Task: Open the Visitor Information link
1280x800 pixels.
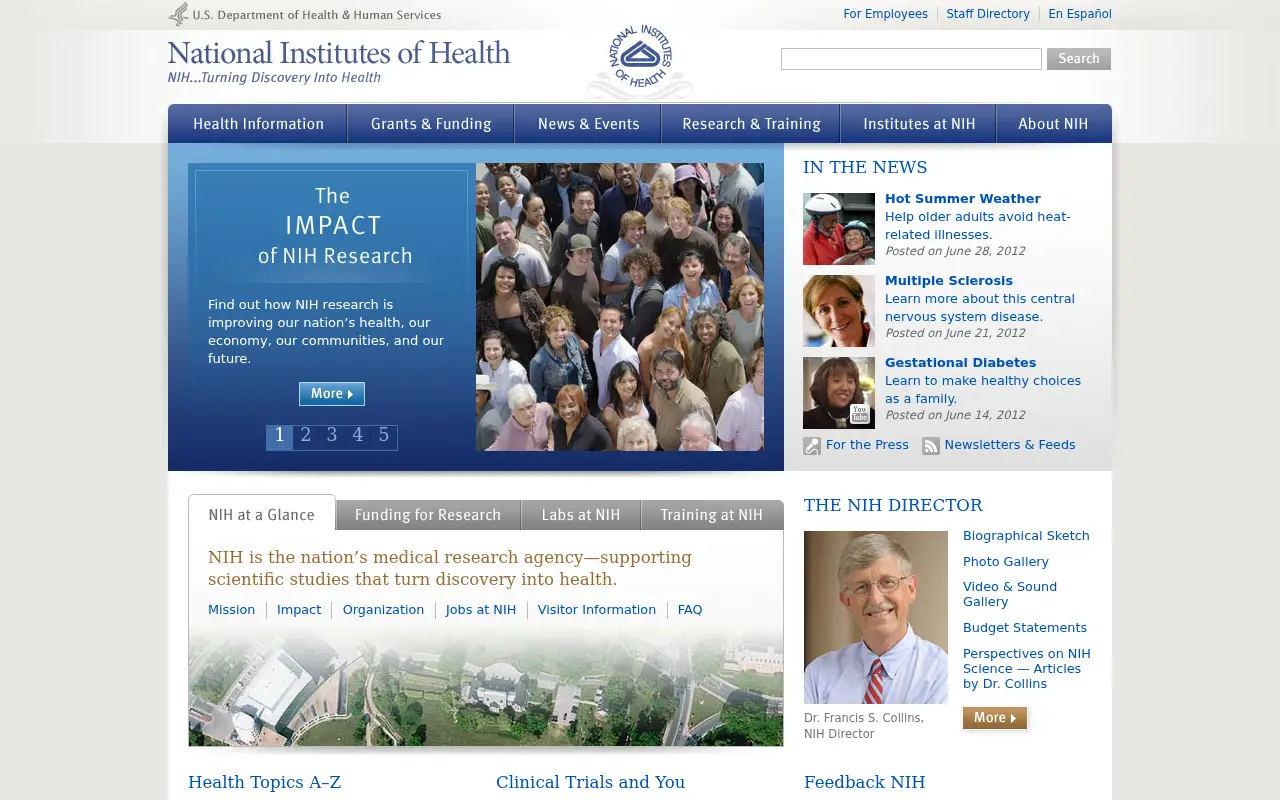Action: click(x=597, y=610)
